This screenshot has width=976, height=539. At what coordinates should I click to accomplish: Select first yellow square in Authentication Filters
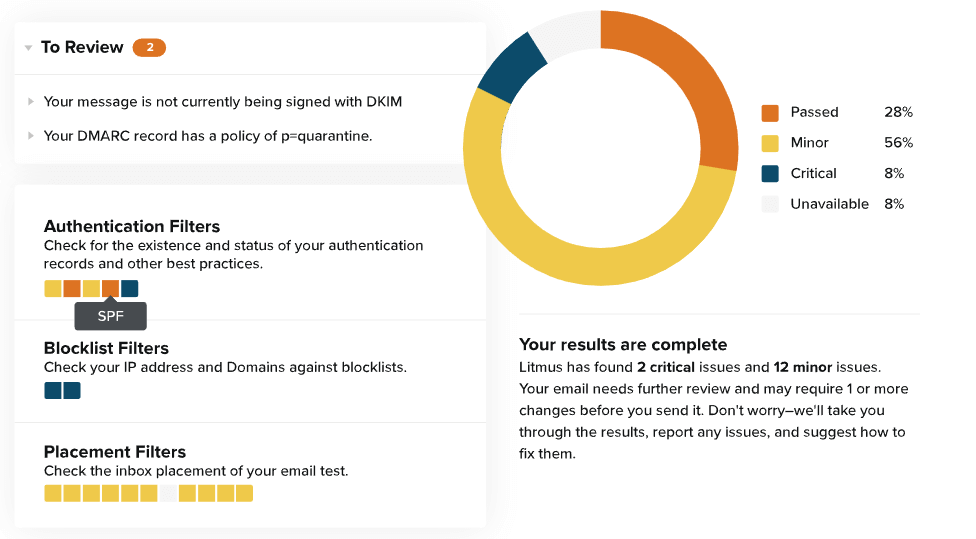[x=53, y=289]
